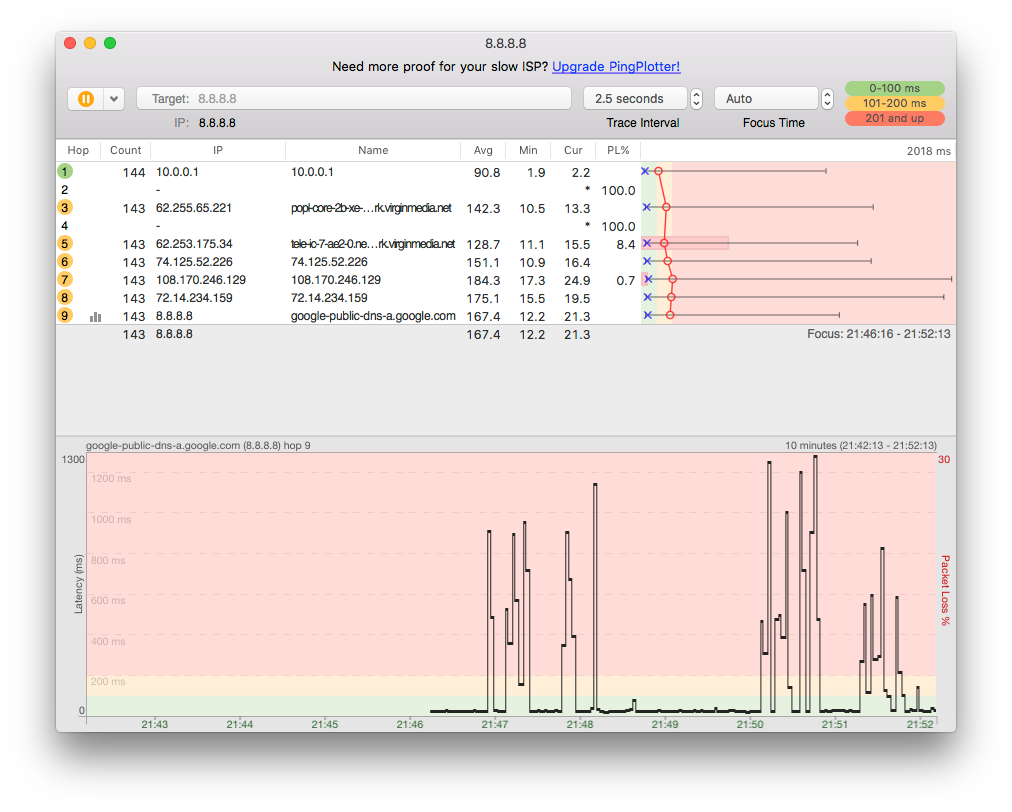
Task: Sort by the Name column header
Action: click(x=373, y=150)
